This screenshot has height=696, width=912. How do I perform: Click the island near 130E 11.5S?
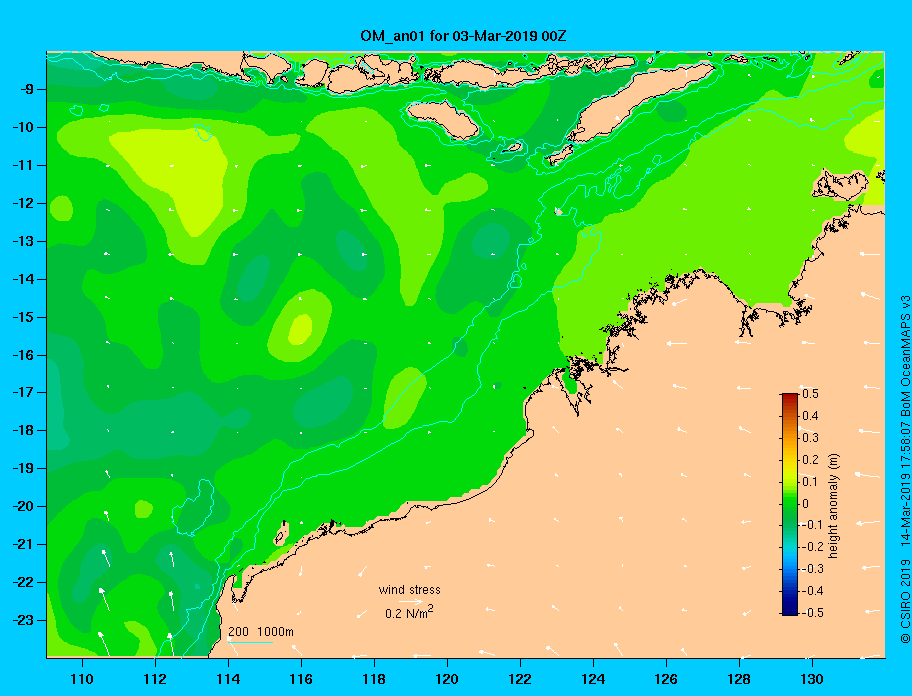pos(839,185)
